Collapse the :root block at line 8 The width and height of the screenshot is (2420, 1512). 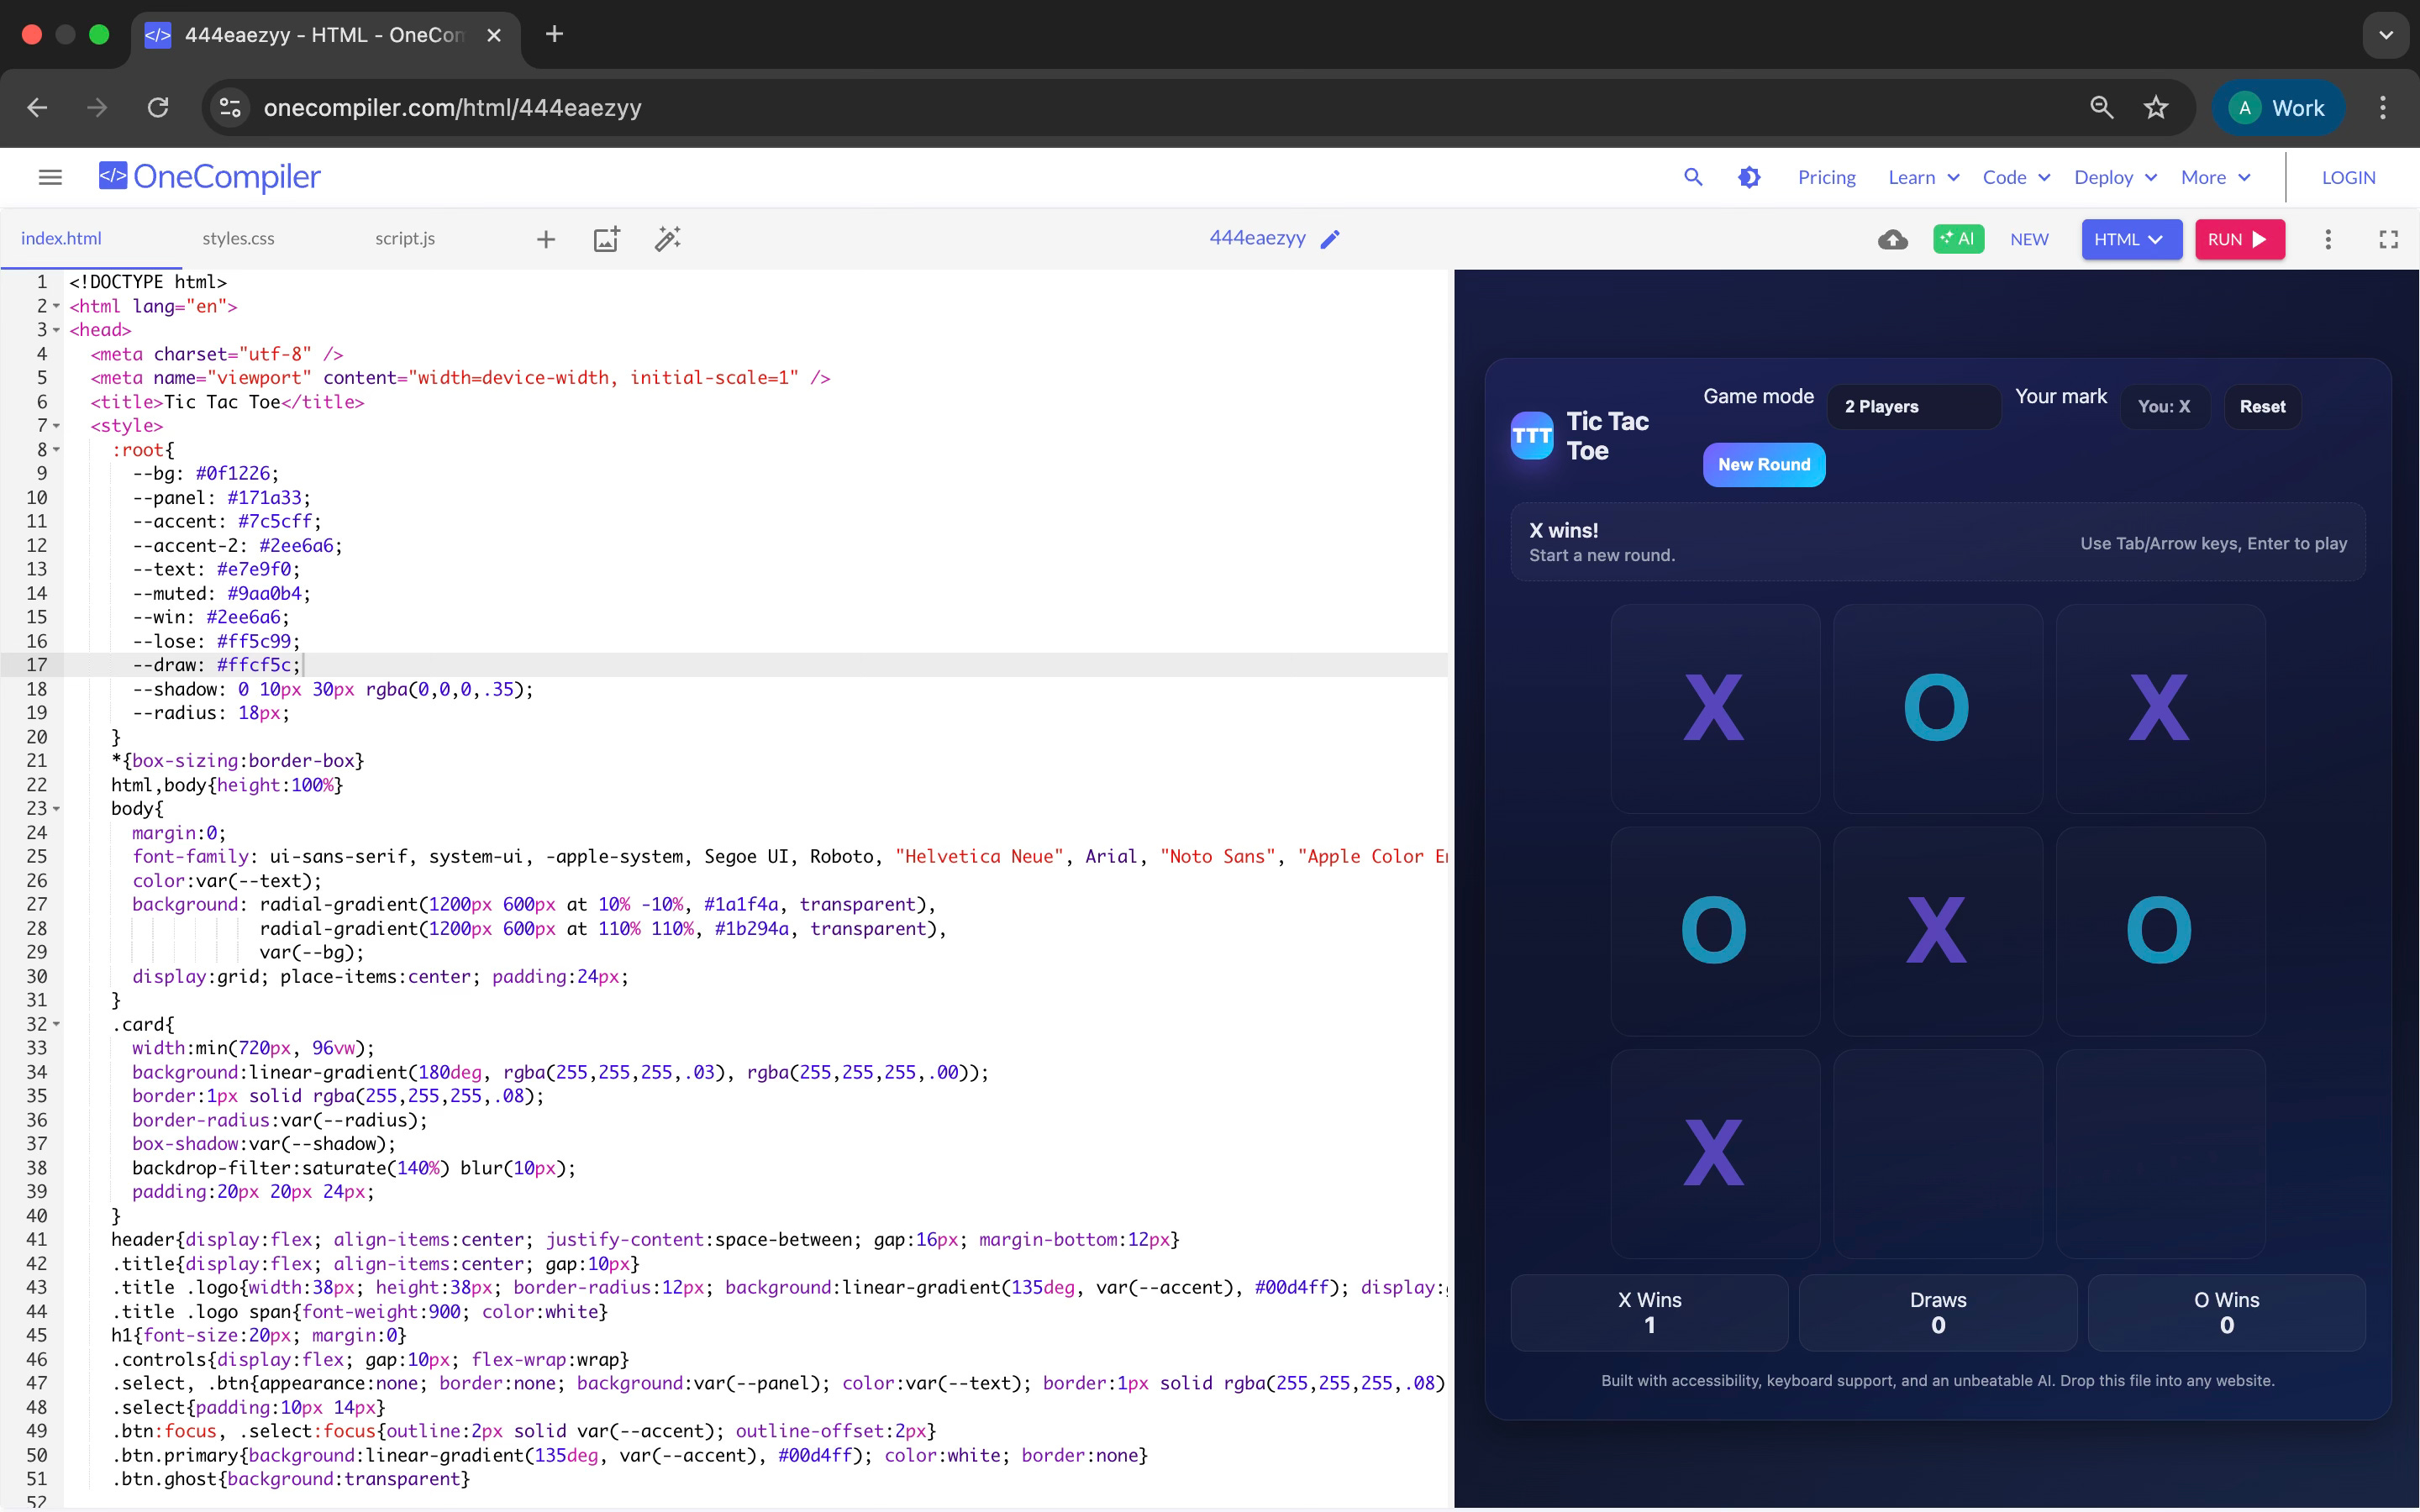[x=57, y=450]
